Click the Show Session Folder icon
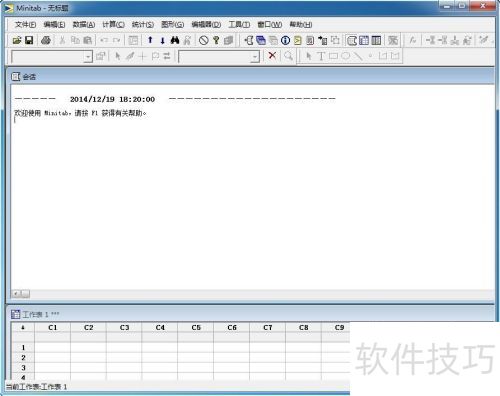This screenshot has width=500, height=396. coord(249,40)
